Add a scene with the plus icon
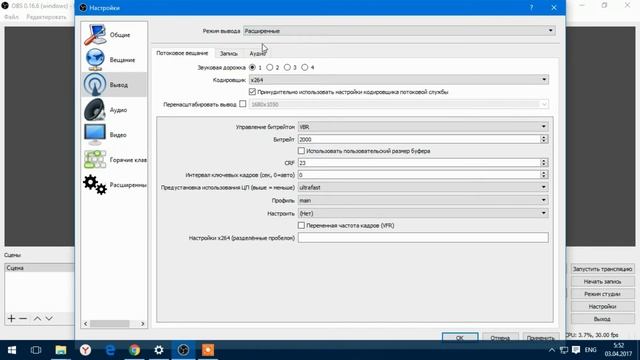The width and height of the screenshot is (640, 360). (11, 318)
